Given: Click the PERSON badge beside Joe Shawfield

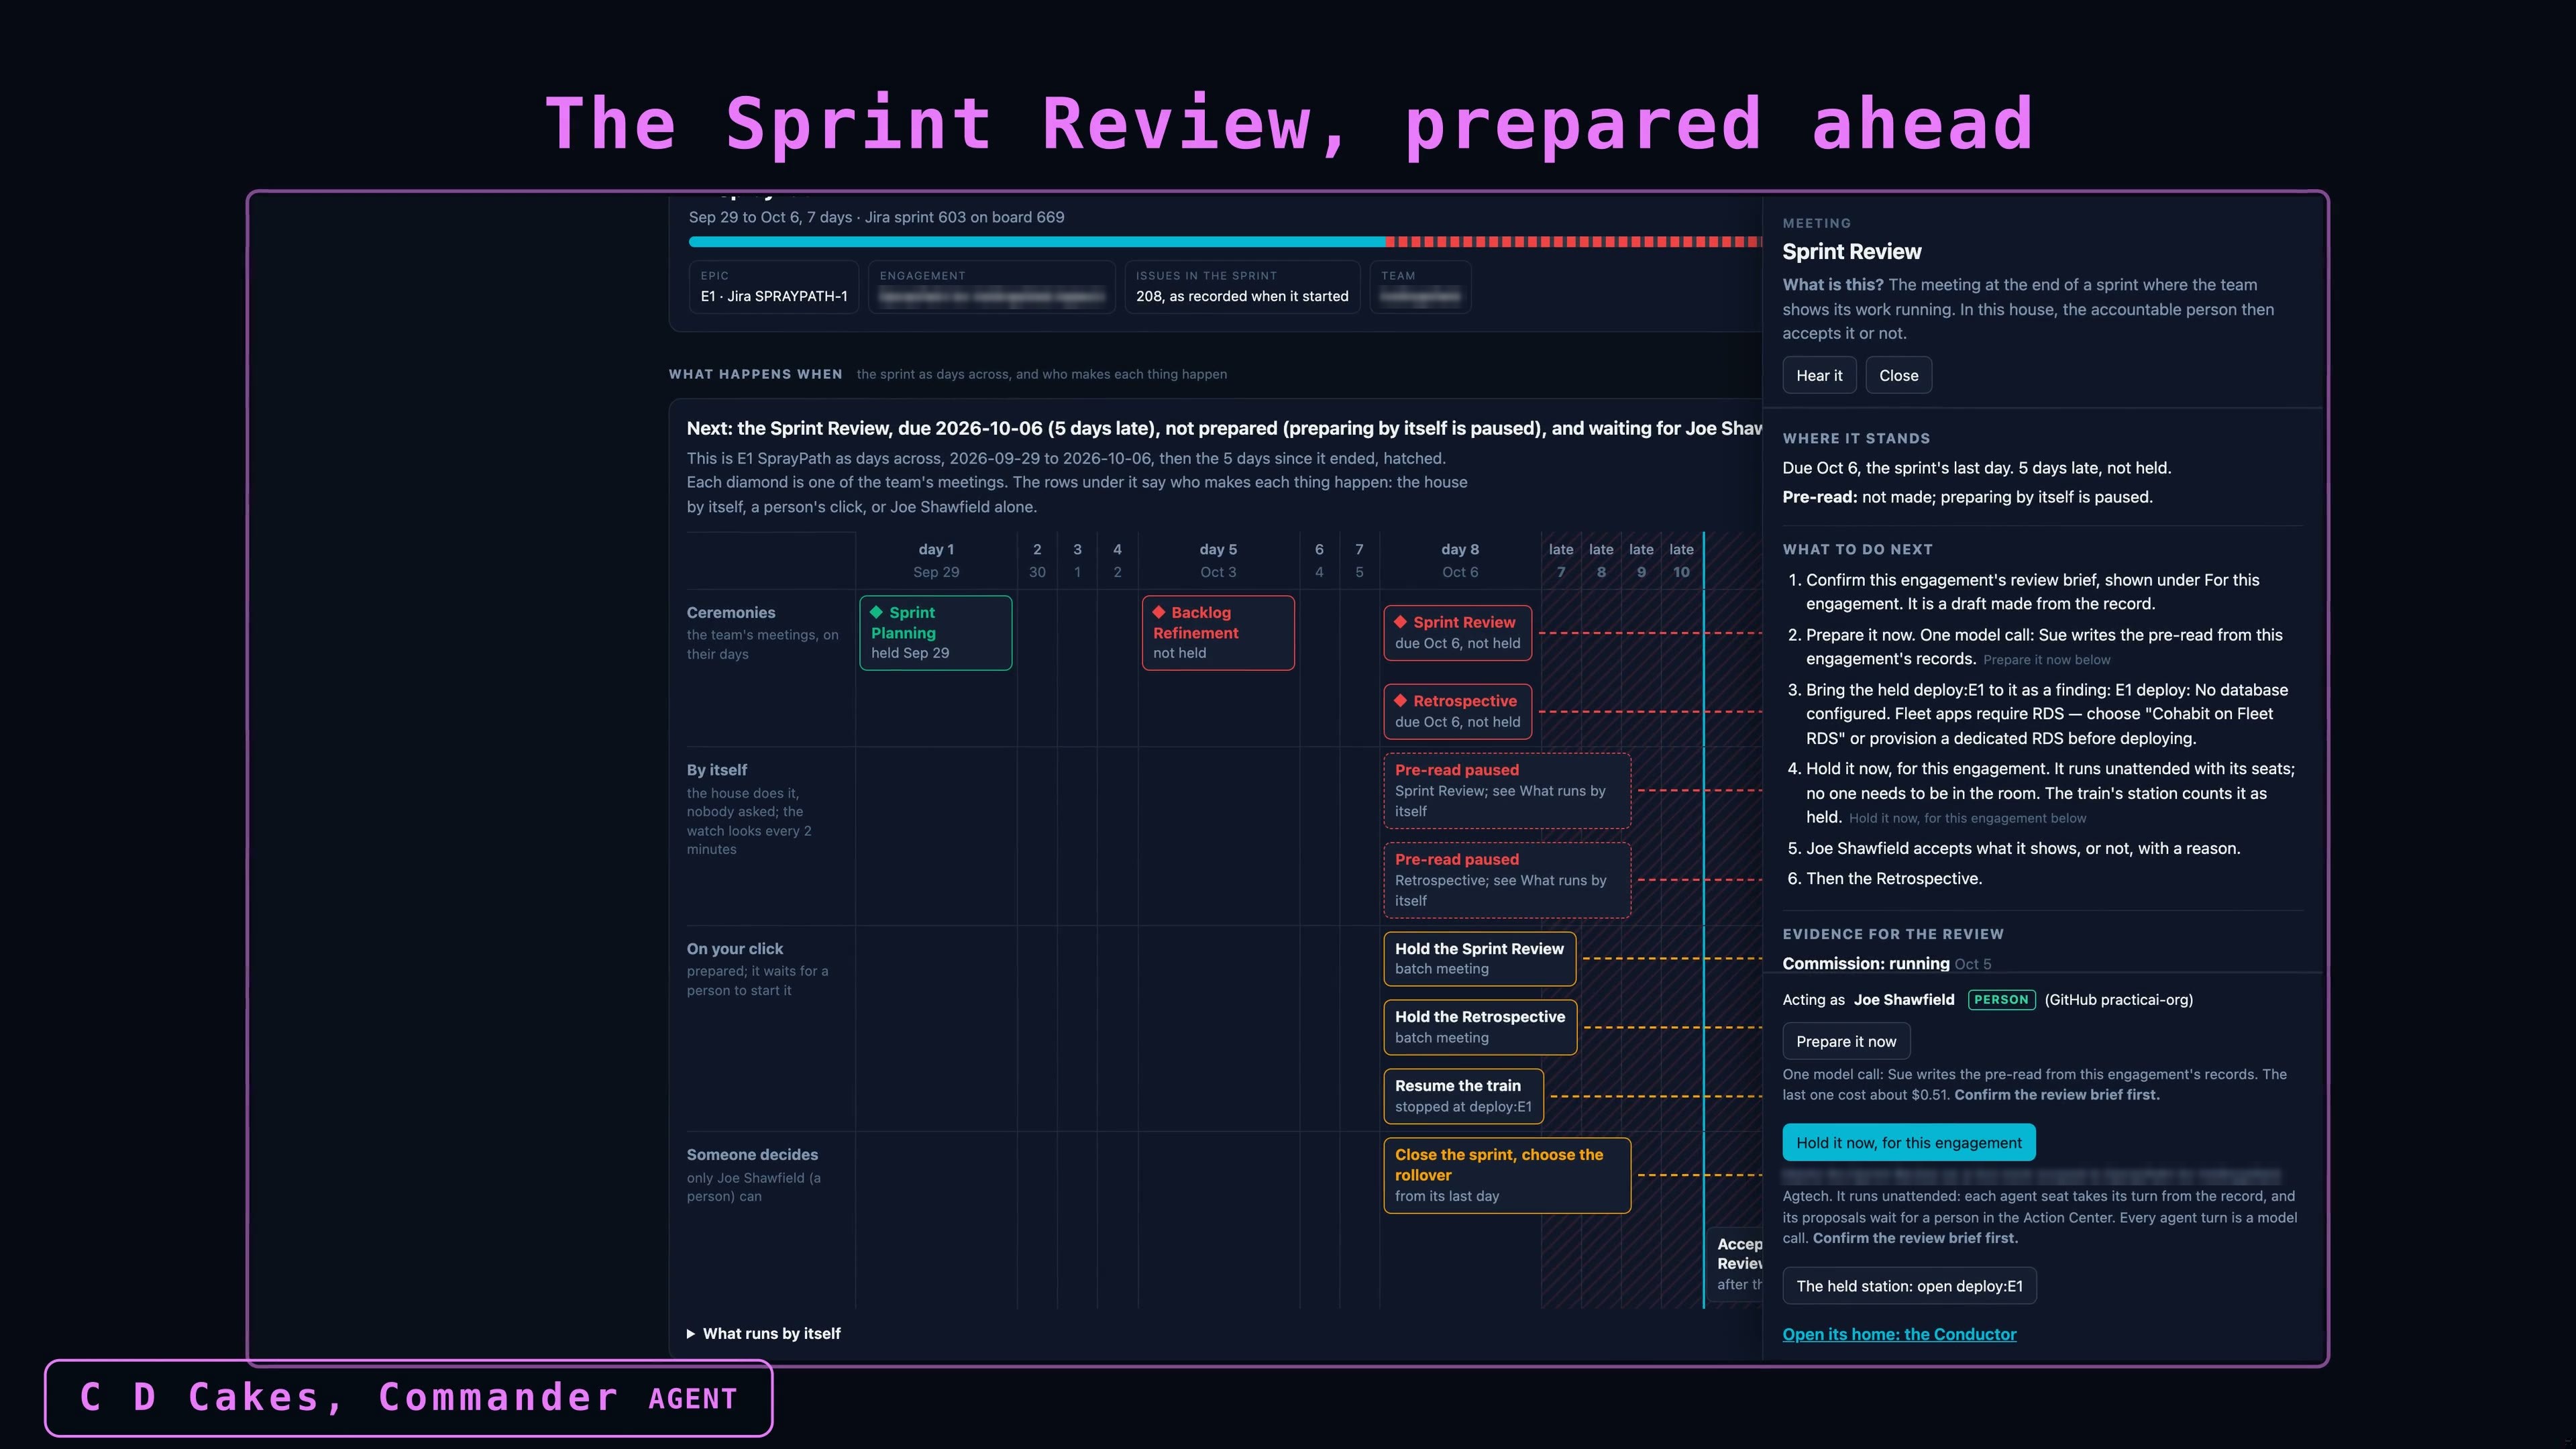Looking at the screenshot, I should tap(2001, 999).
